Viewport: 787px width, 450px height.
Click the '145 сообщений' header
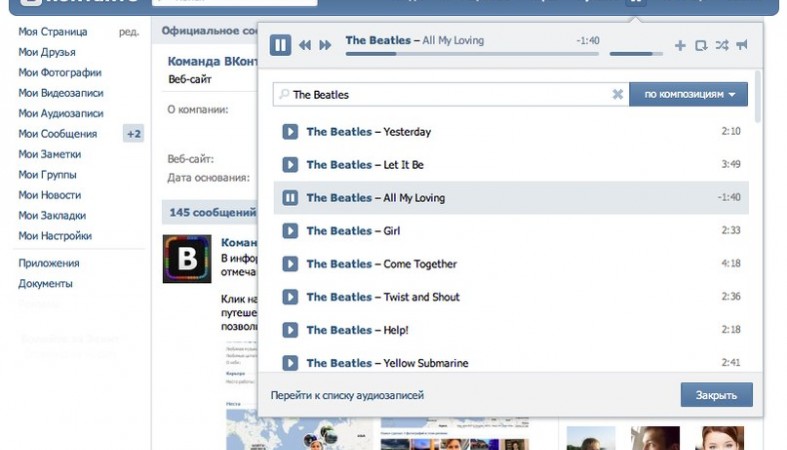coord(213,213)
